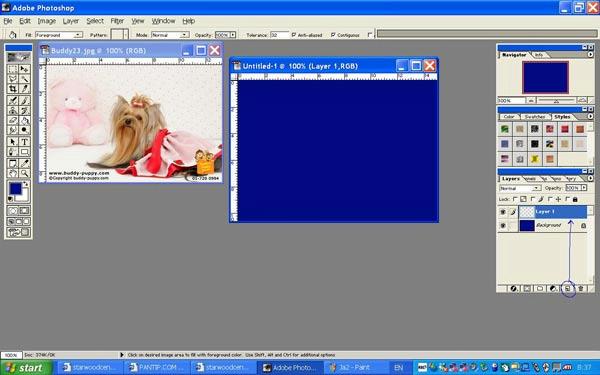Select the Crop tool
Viewport: 600px width, 375px height.
(13, 89)
